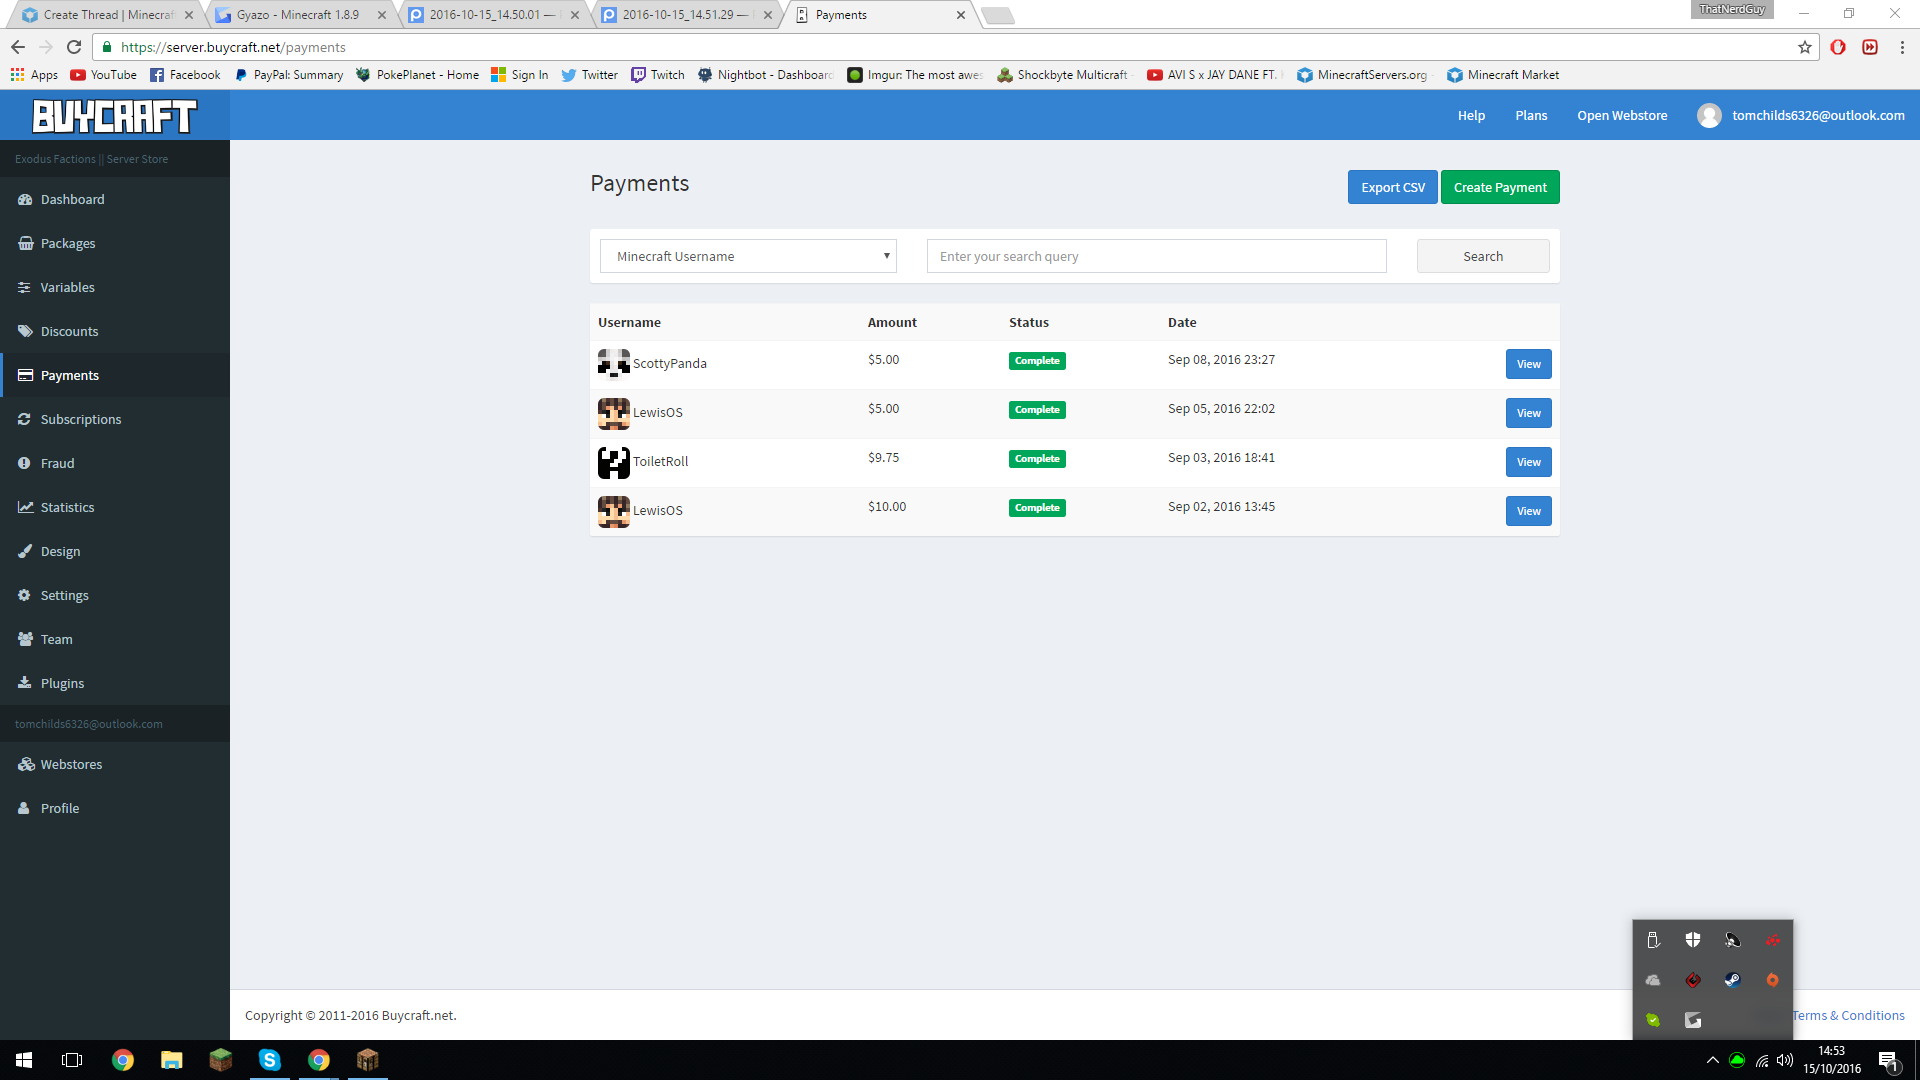Viewport: 1920px width, 1080px height.
Task: Click the Statistics chart icon
Action: click(x=25, y=508)
